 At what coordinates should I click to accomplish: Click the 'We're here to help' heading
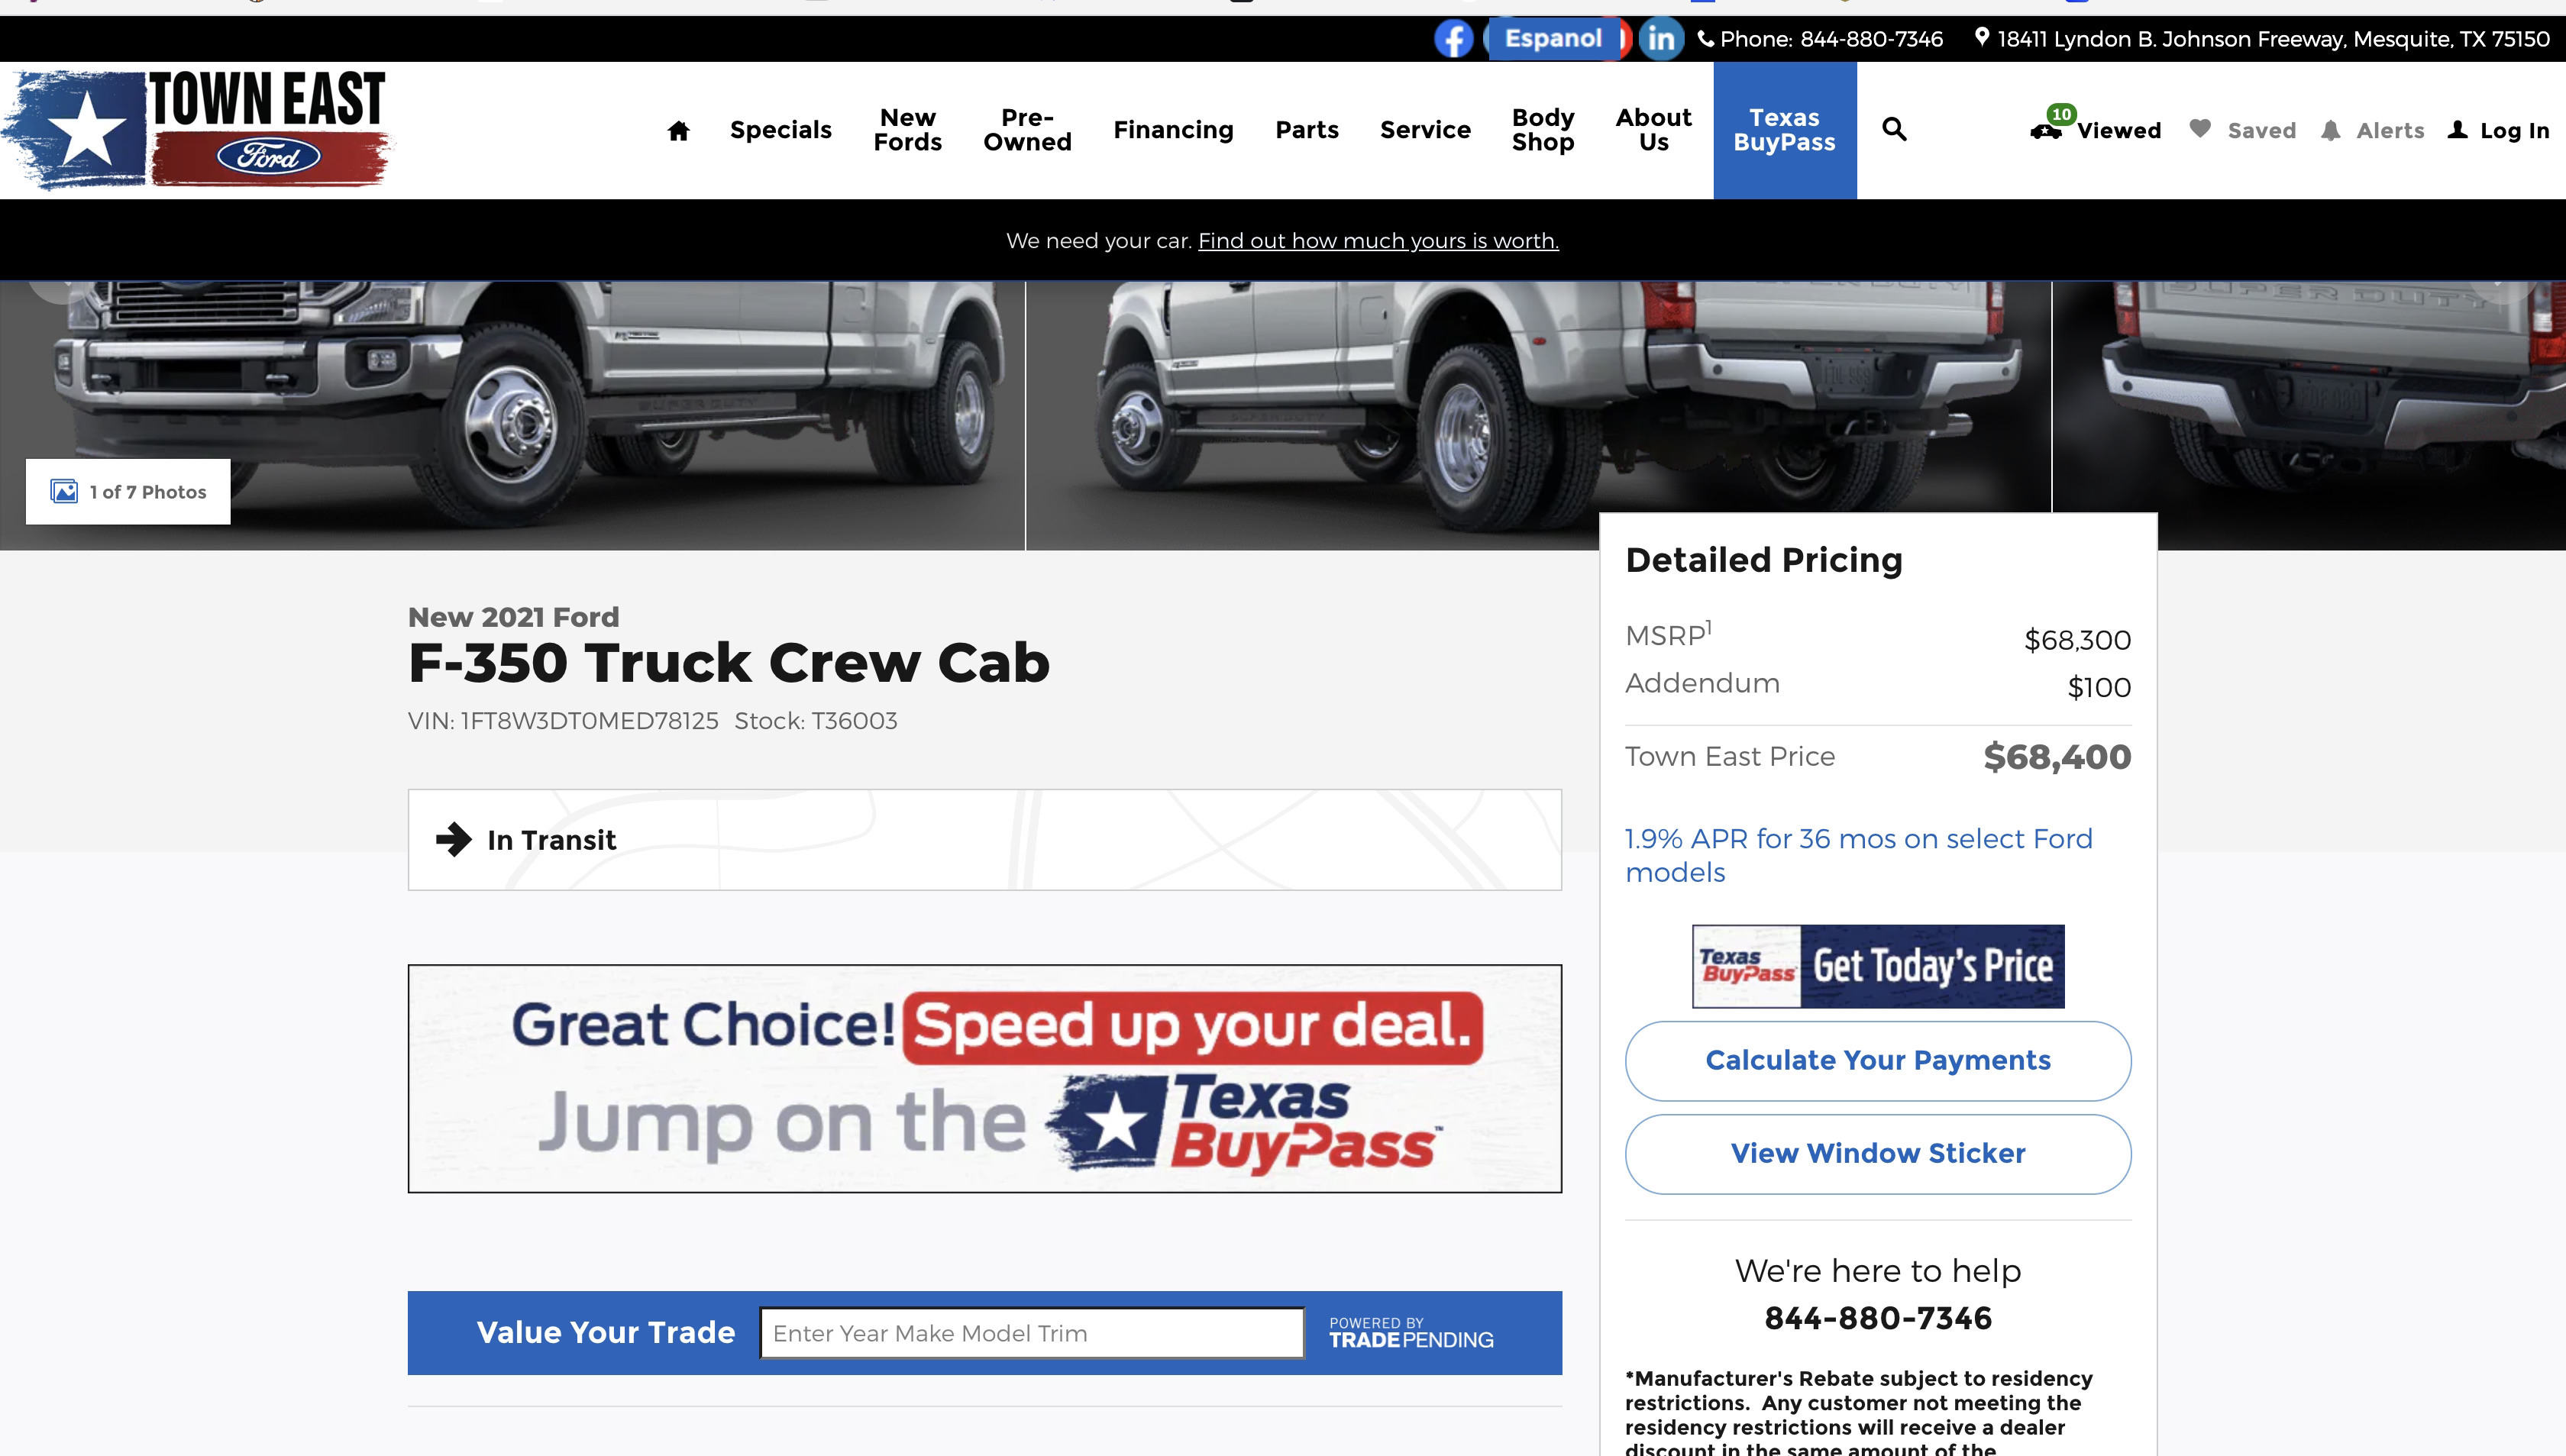click(1878, 1270)
